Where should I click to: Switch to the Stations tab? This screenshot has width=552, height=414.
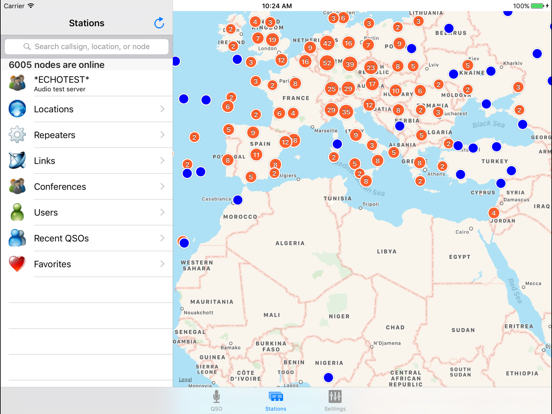[x=276, y=400]
